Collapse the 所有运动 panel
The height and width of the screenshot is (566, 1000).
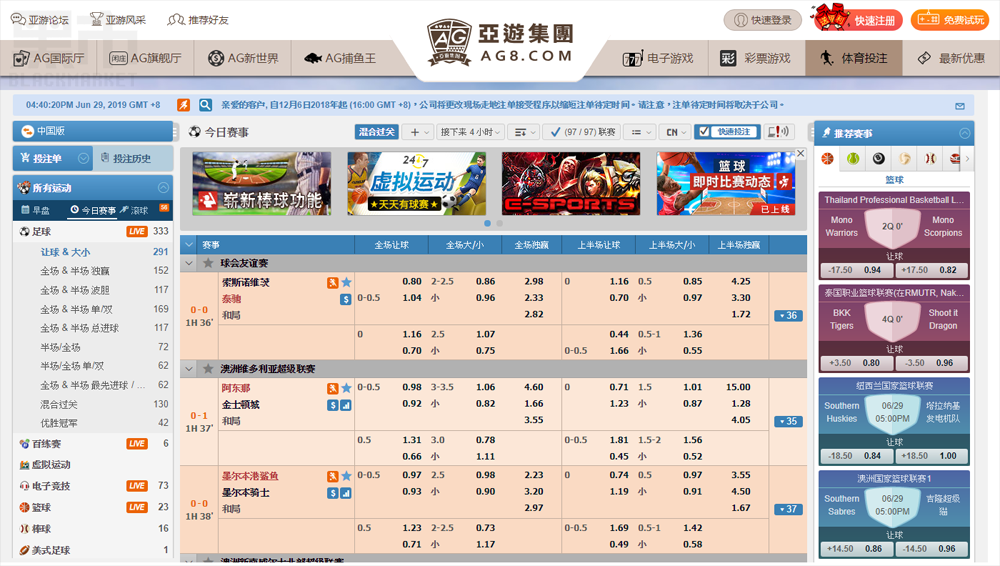[163, 188]
